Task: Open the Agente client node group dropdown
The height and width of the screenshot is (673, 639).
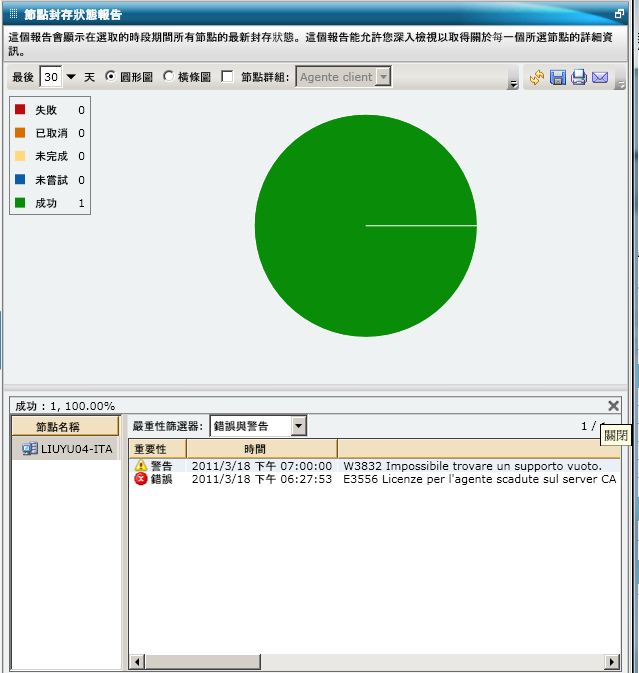Action: 383,77
